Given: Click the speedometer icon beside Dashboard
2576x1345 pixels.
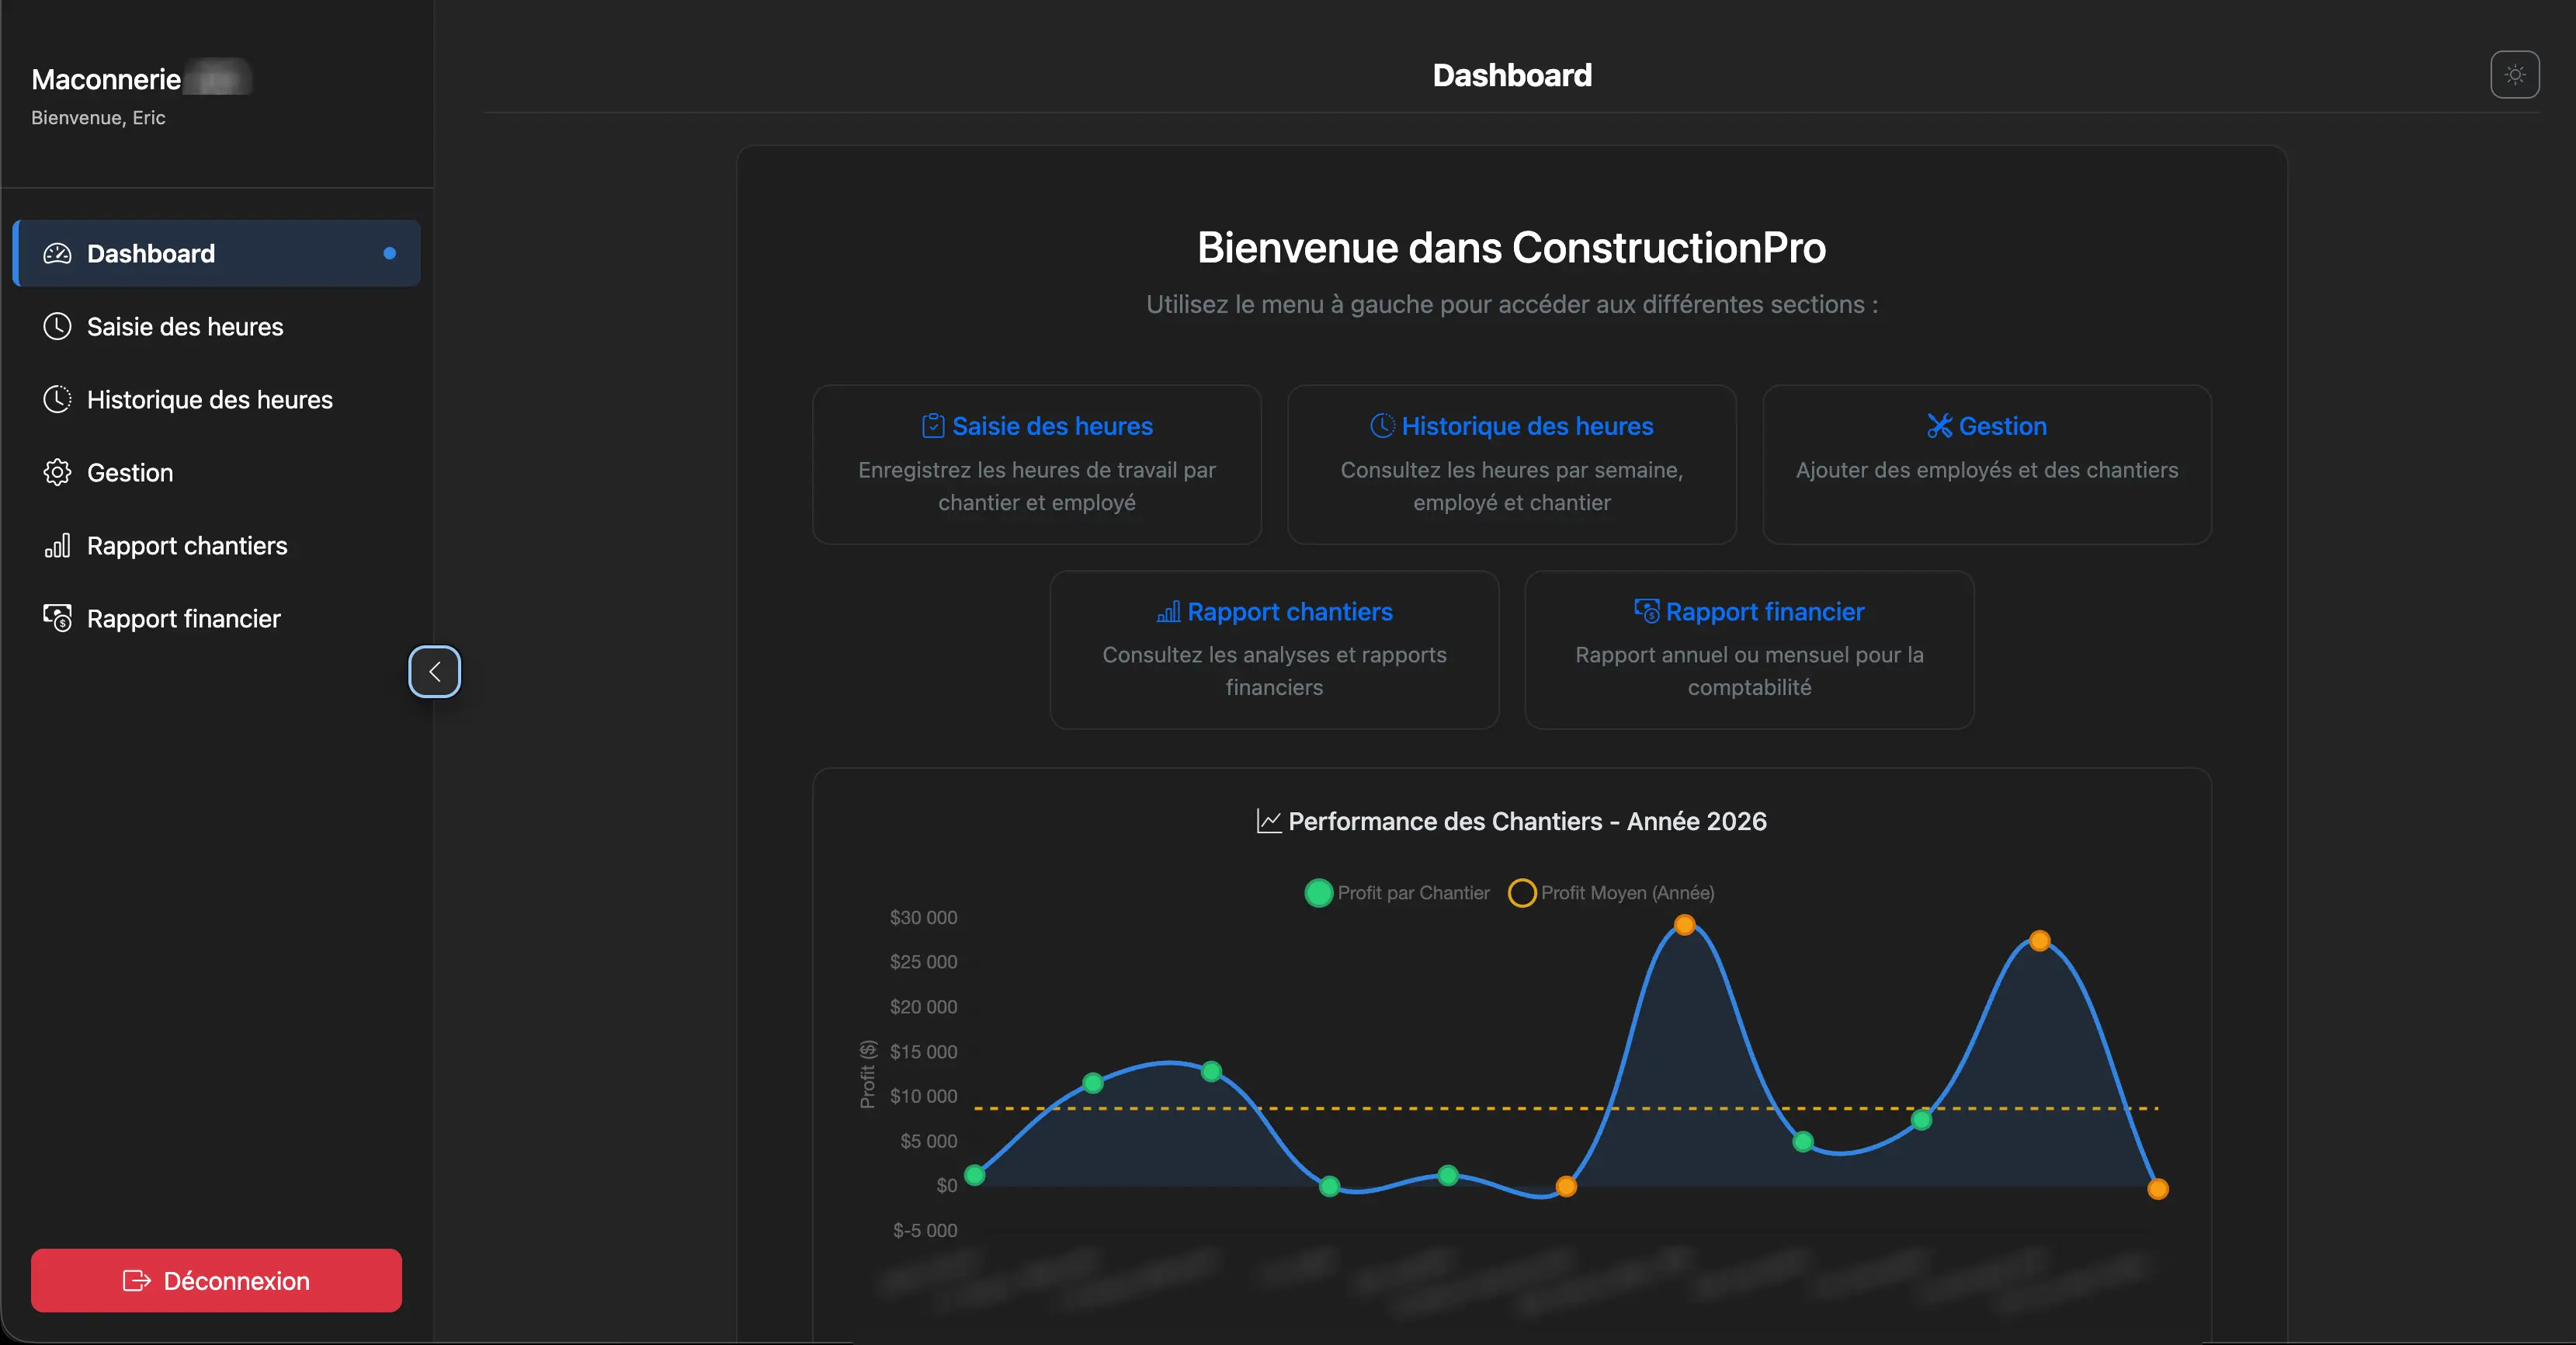Looking at the screenshot, I should pos(57,253).
